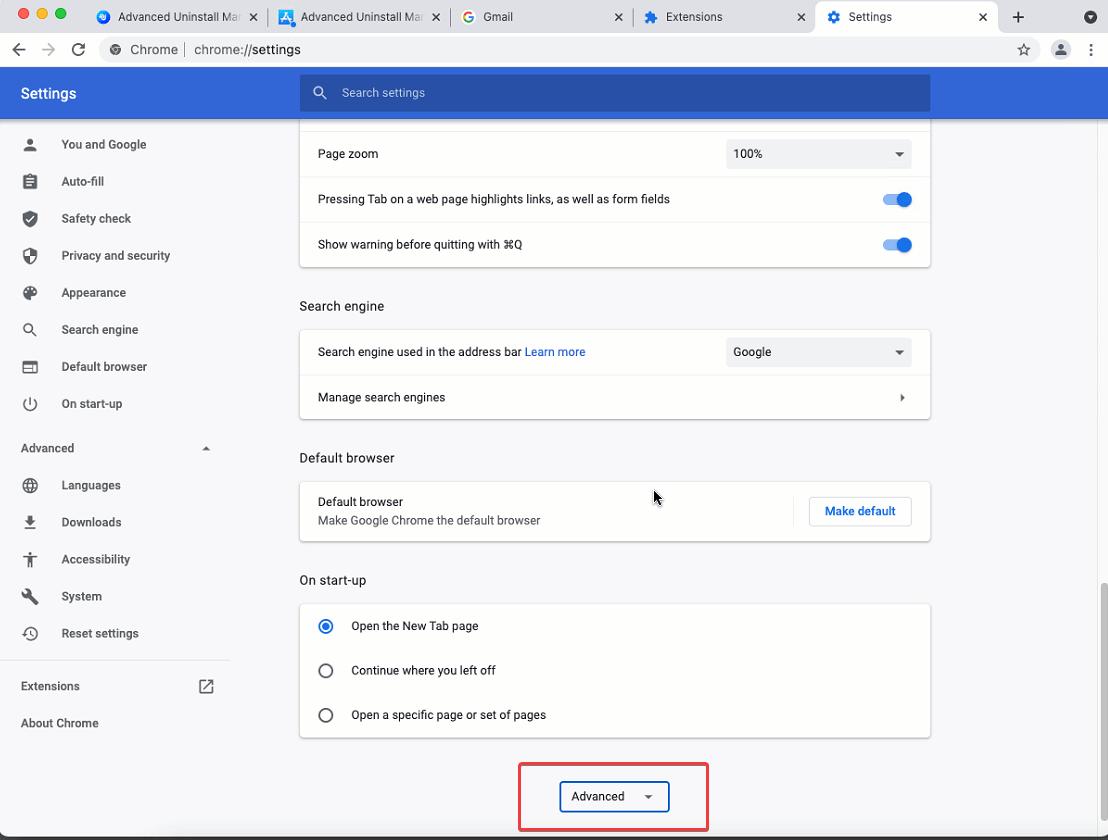Screen dimensions: 1108x840
Task: Click the Appearance palette icon in sidebar
Action: pos(30,293)
